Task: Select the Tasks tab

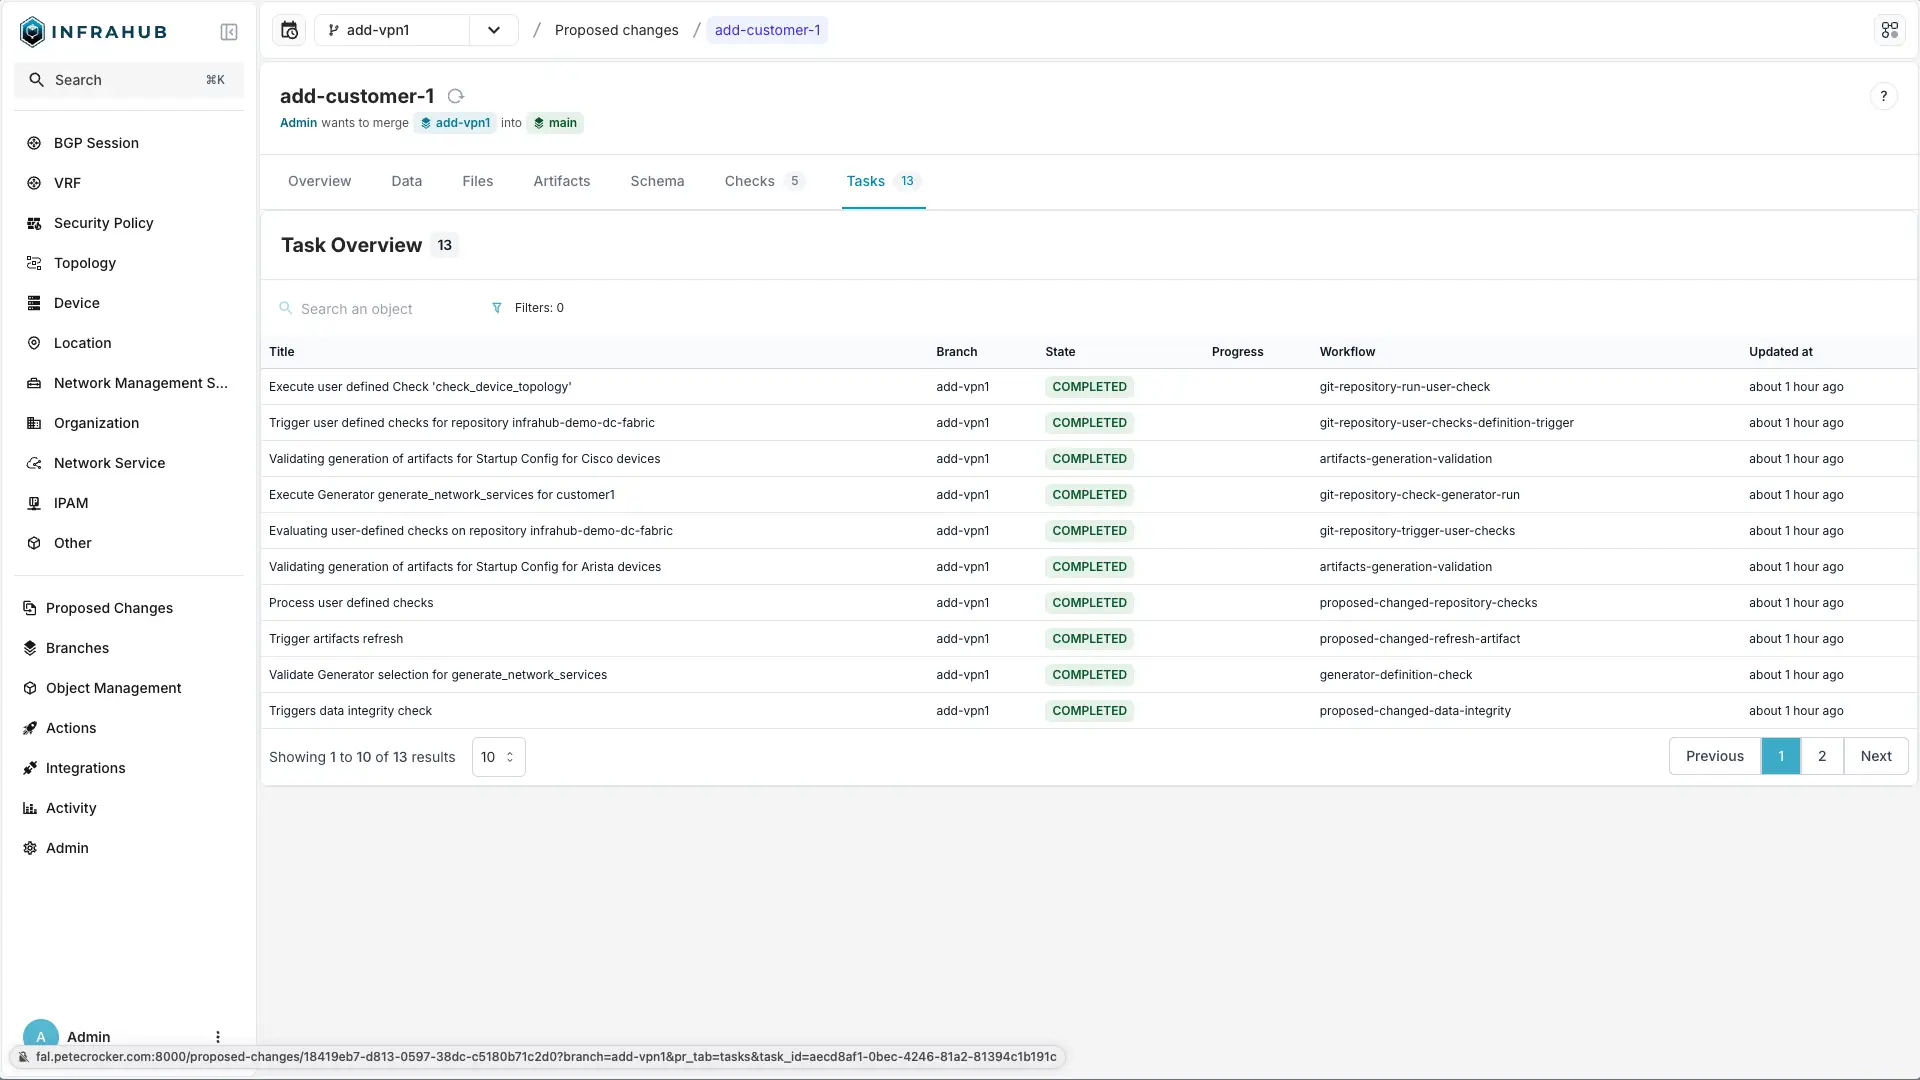Action: point(883,181)
